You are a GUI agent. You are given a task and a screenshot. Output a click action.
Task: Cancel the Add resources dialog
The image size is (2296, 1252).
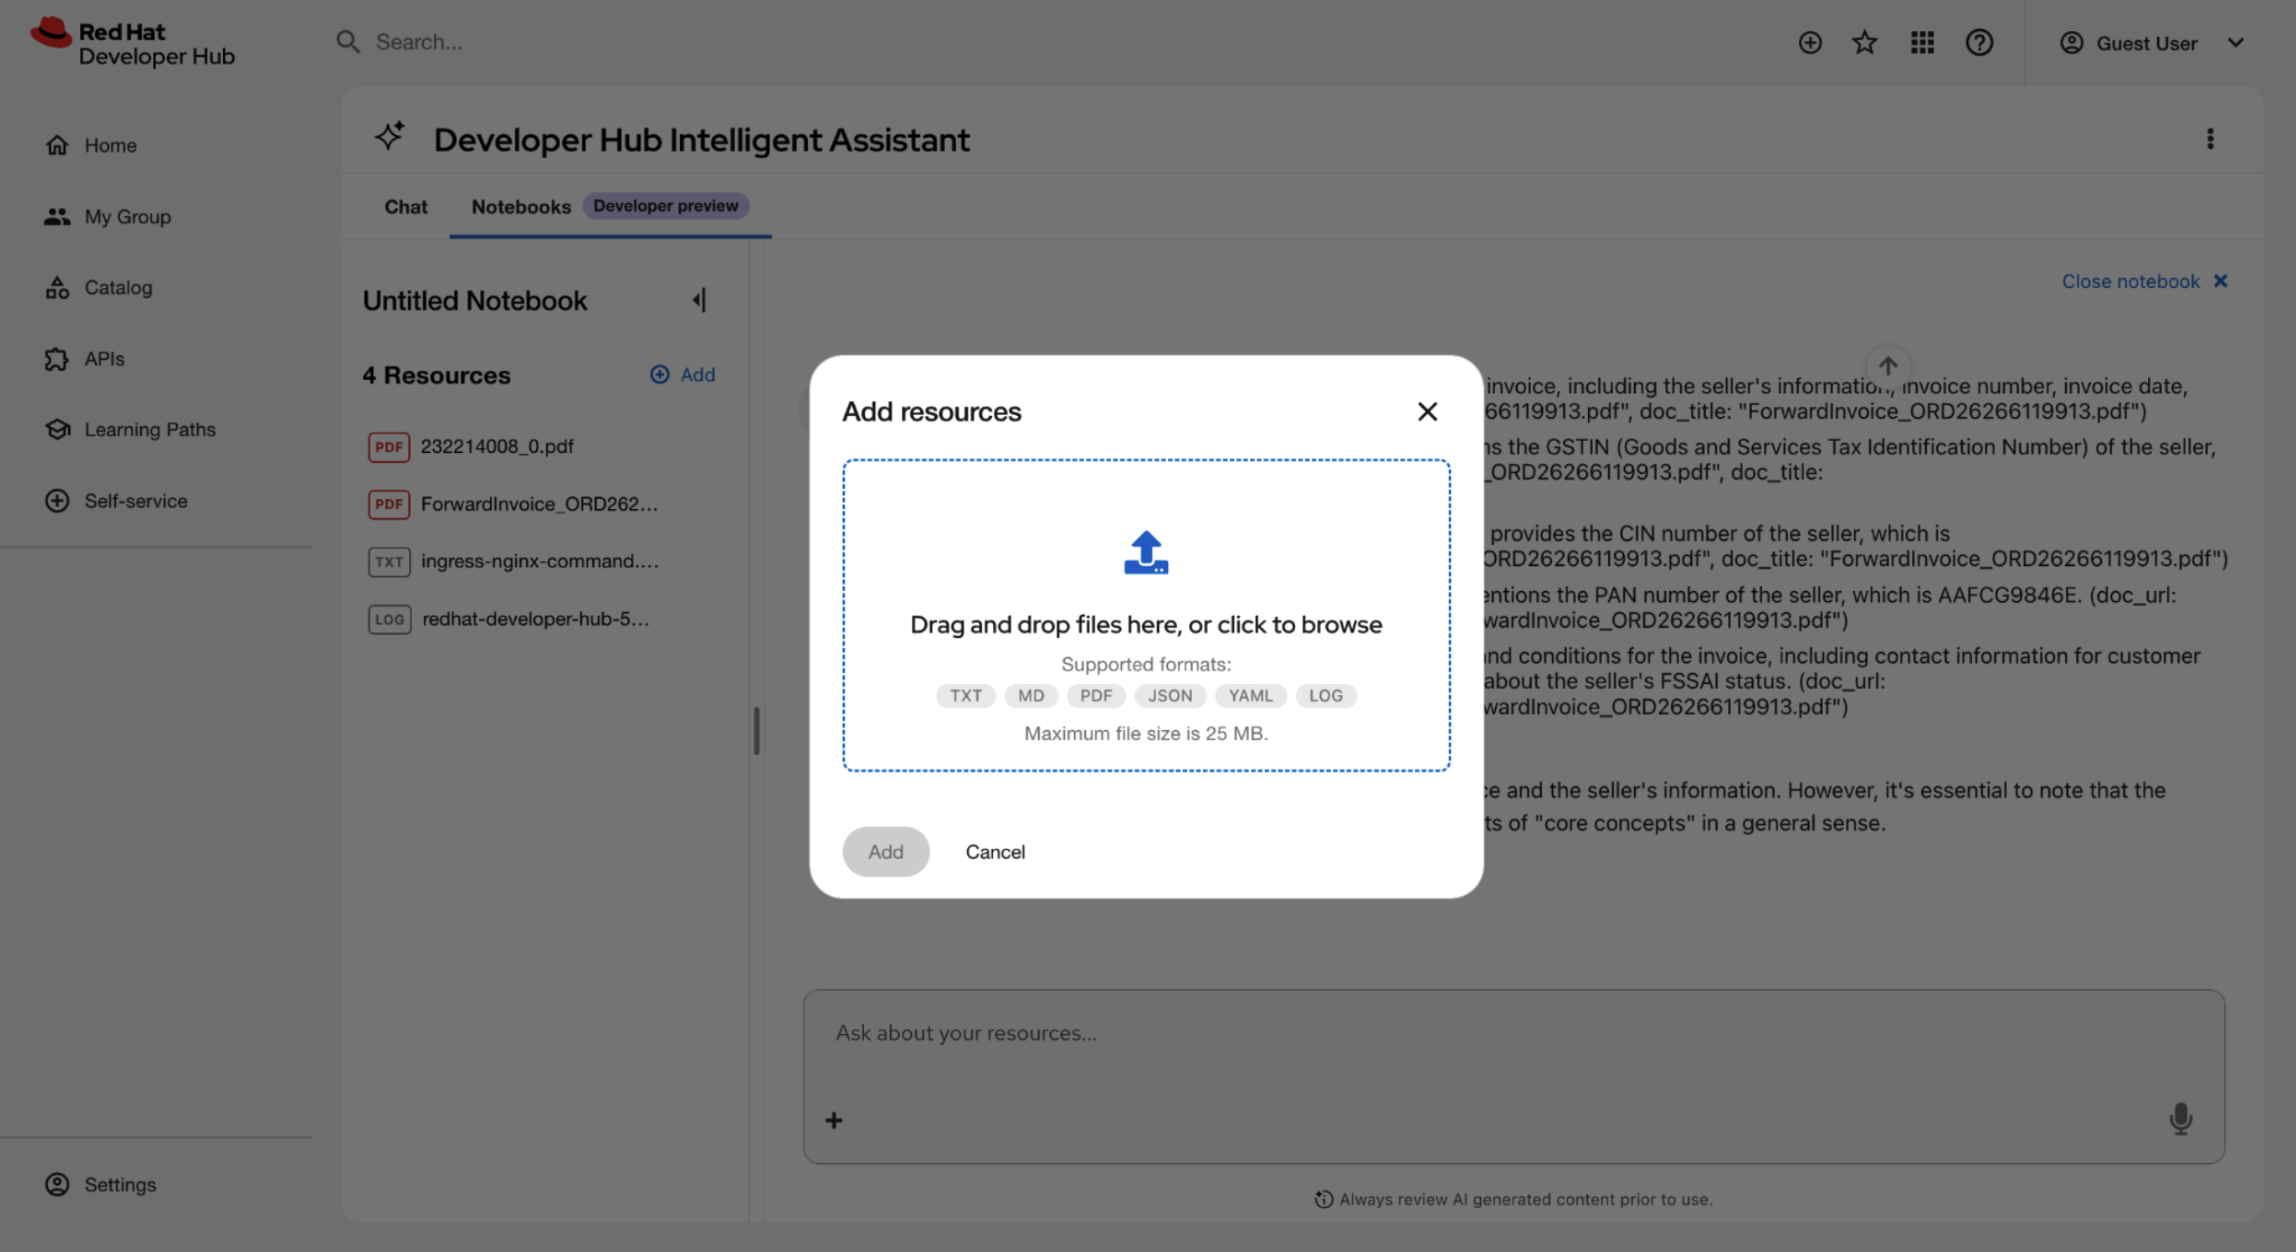point(995,851)
